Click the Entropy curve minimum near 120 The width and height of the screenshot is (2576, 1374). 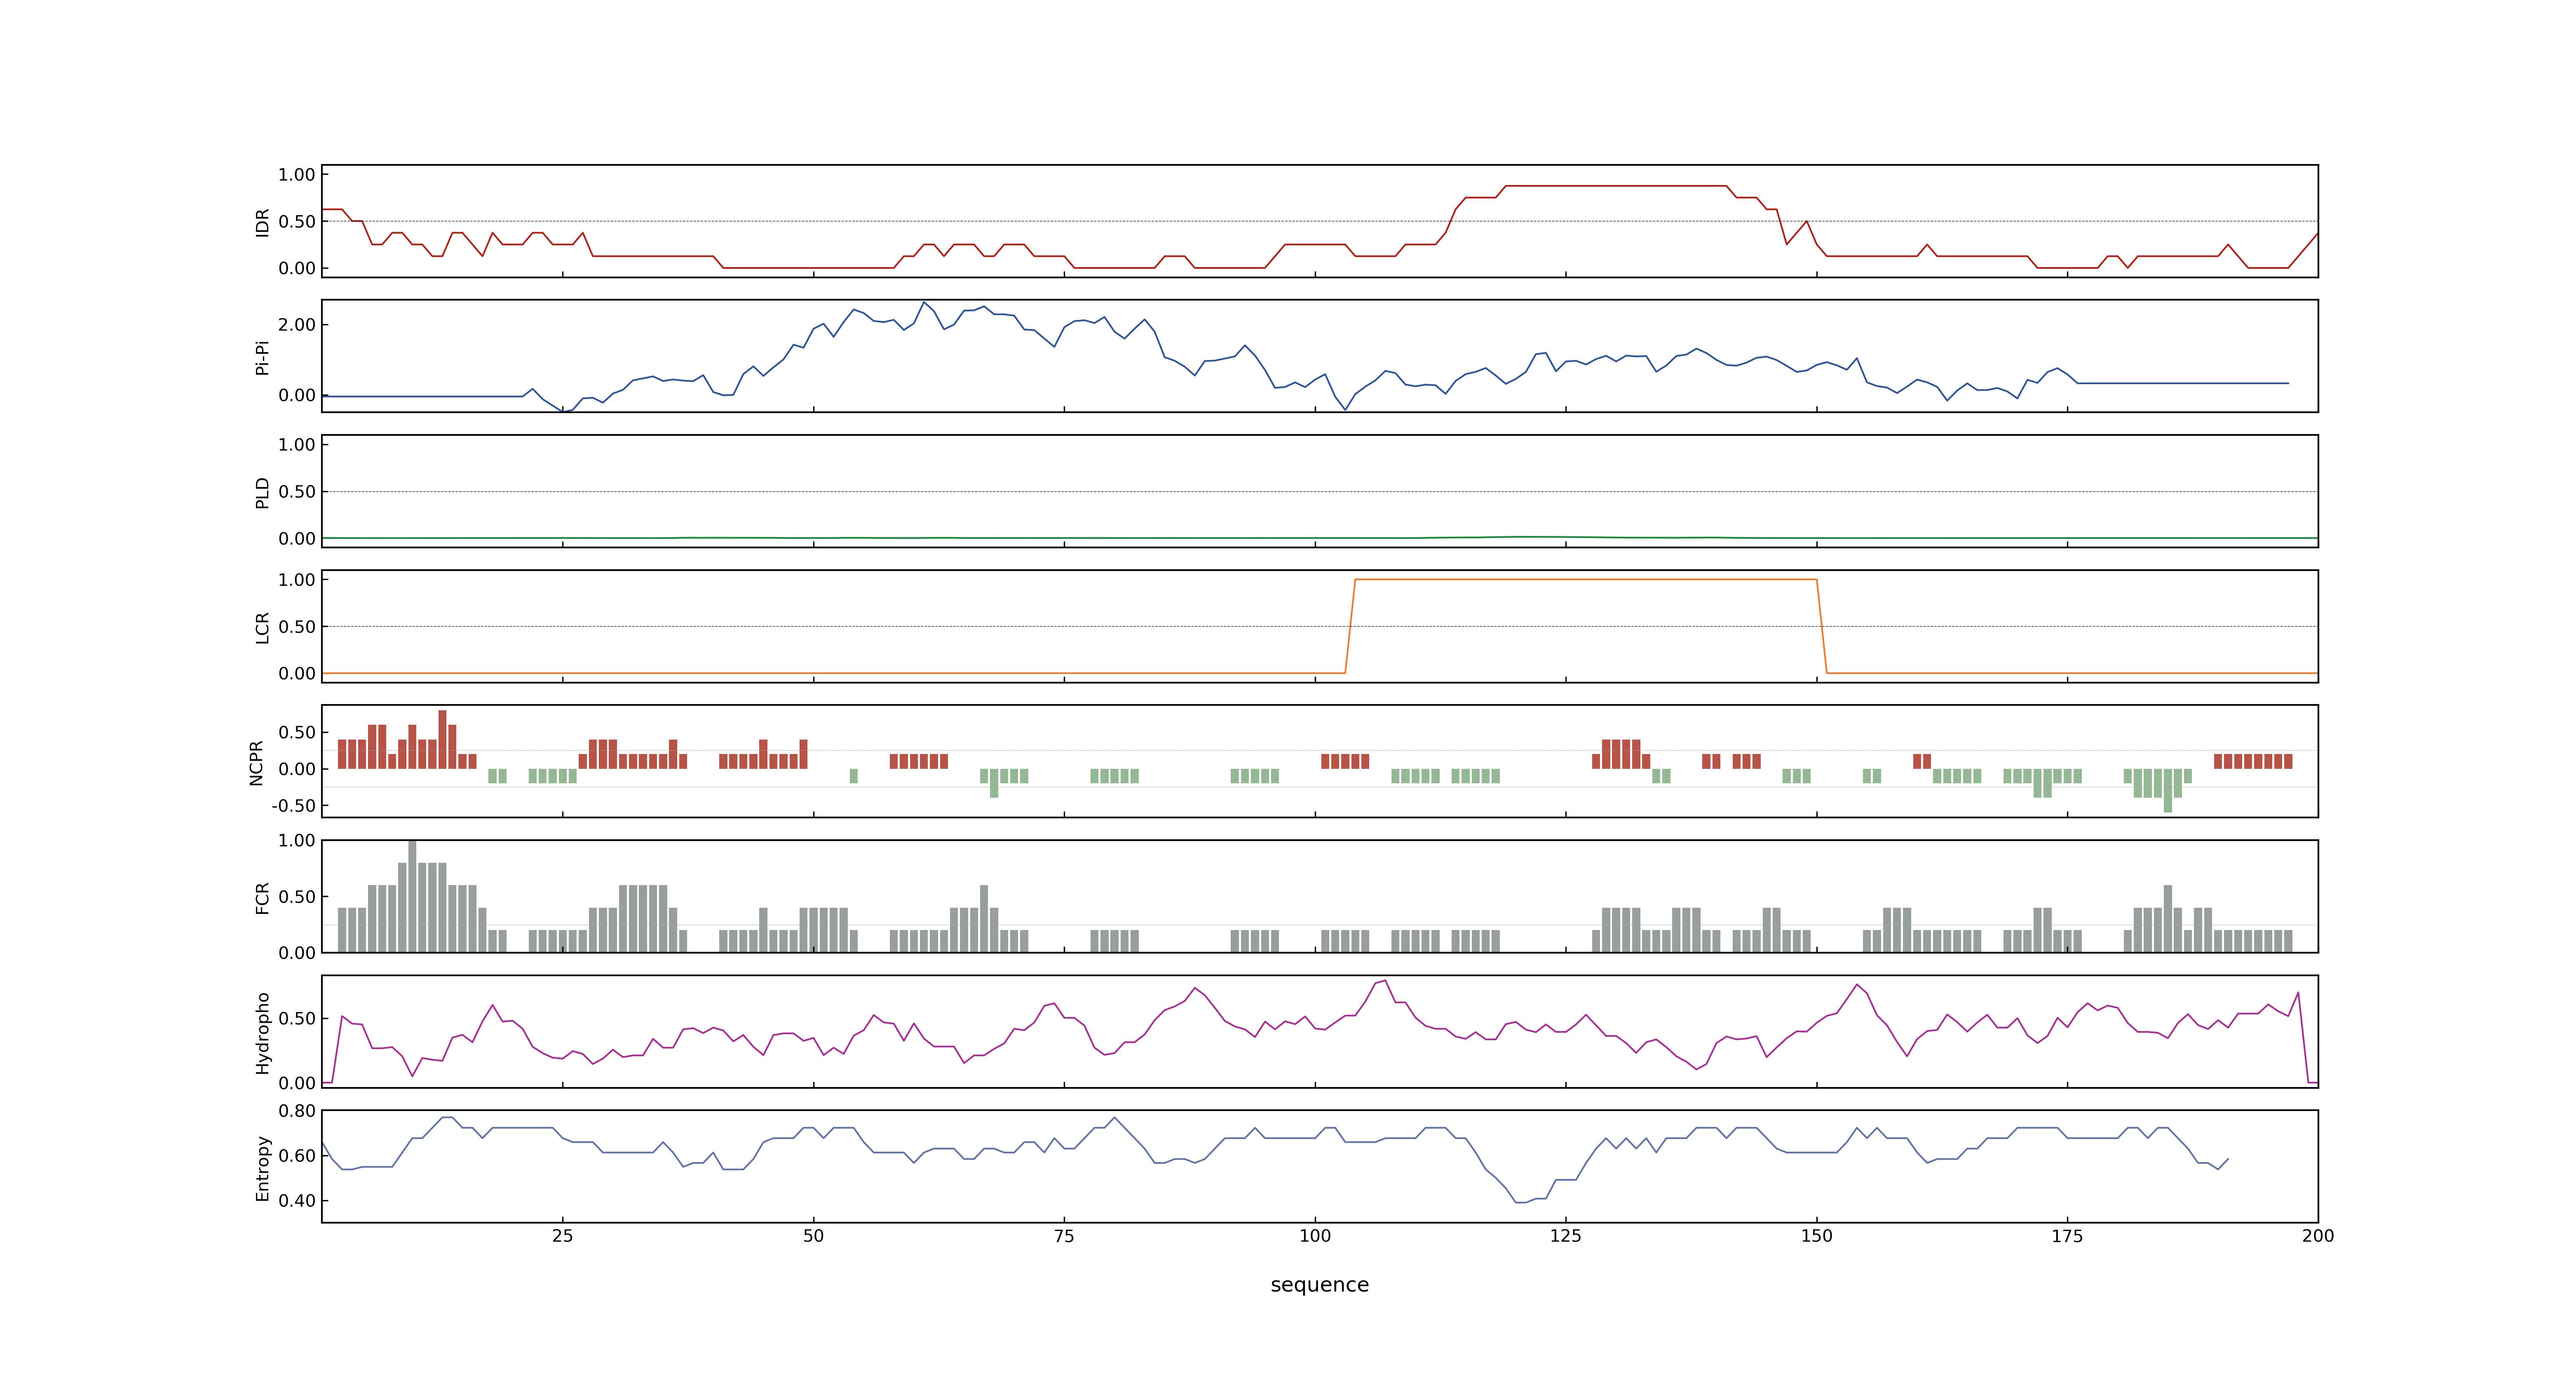[x=1520, y=1202]
